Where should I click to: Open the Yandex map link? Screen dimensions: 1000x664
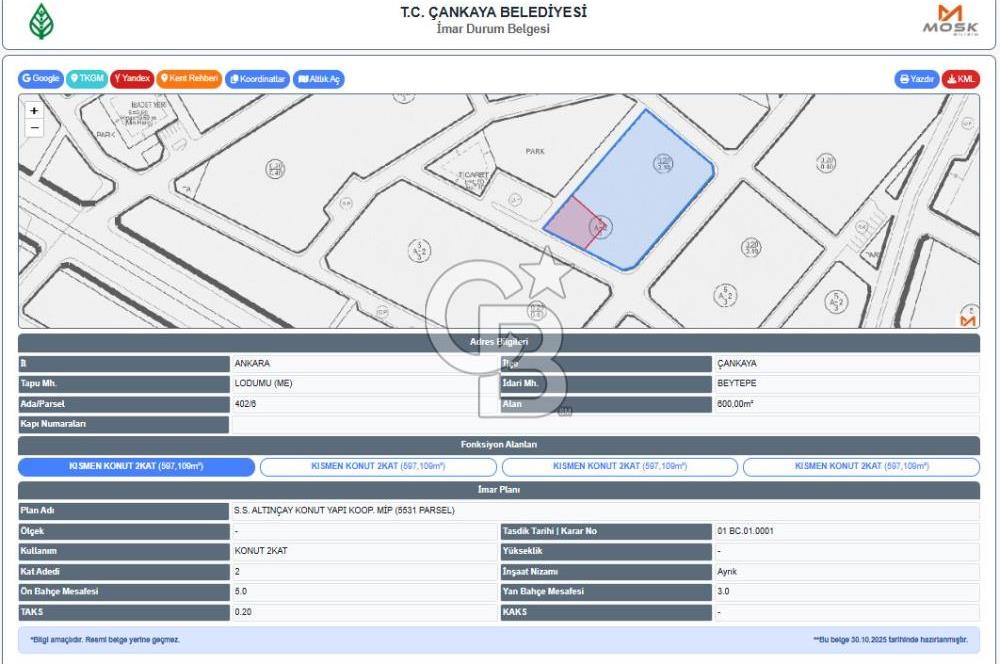(x=132, y=79)
